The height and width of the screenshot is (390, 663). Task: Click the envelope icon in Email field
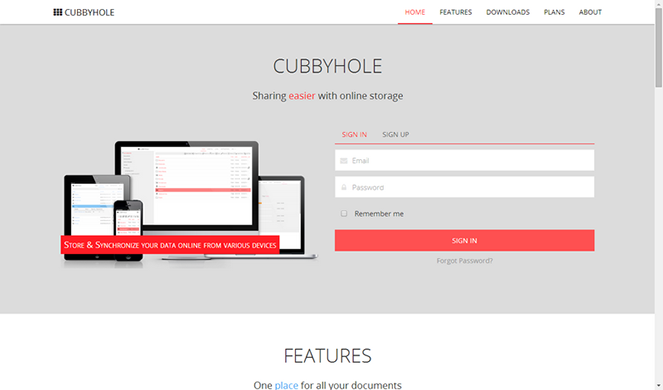(x=344, y=161)
